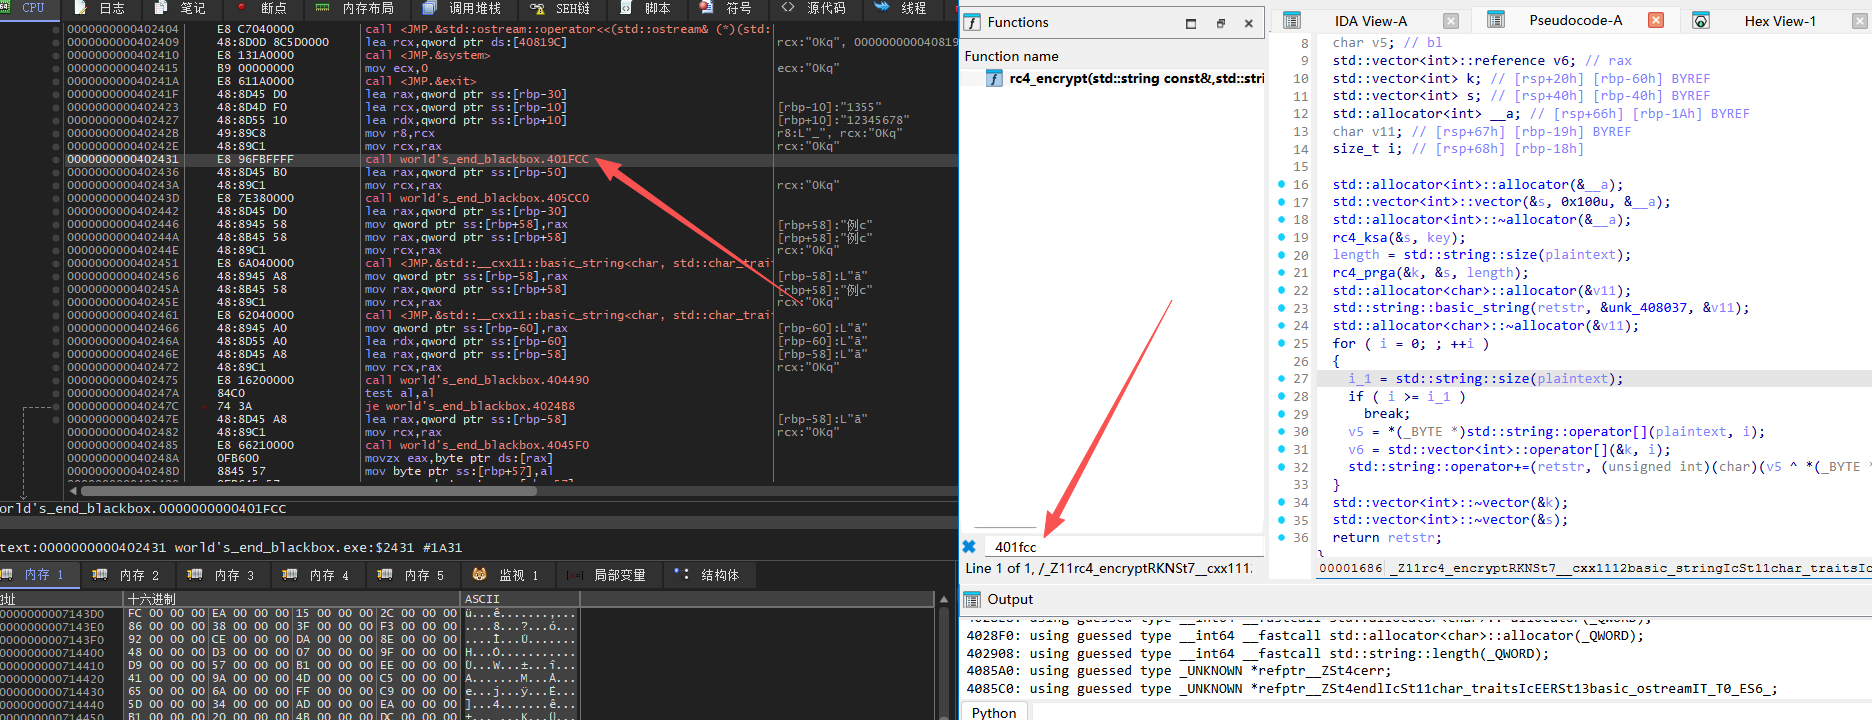Click the Hex View-1 tab icon

tap(1700, 21)
